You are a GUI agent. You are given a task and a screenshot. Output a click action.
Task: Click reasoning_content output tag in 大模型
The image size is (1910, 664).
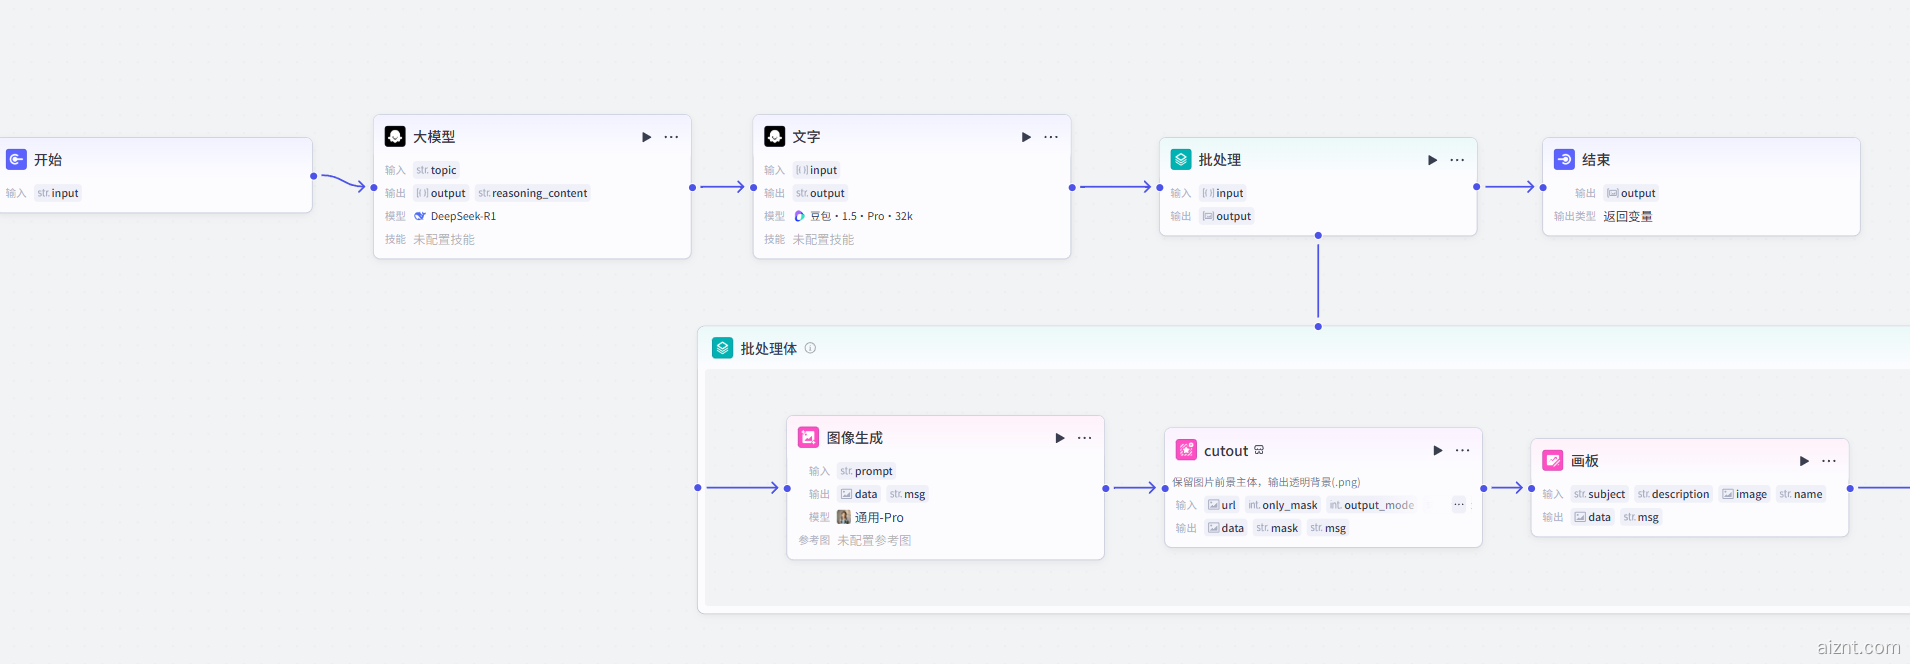[x=533, y=193]
